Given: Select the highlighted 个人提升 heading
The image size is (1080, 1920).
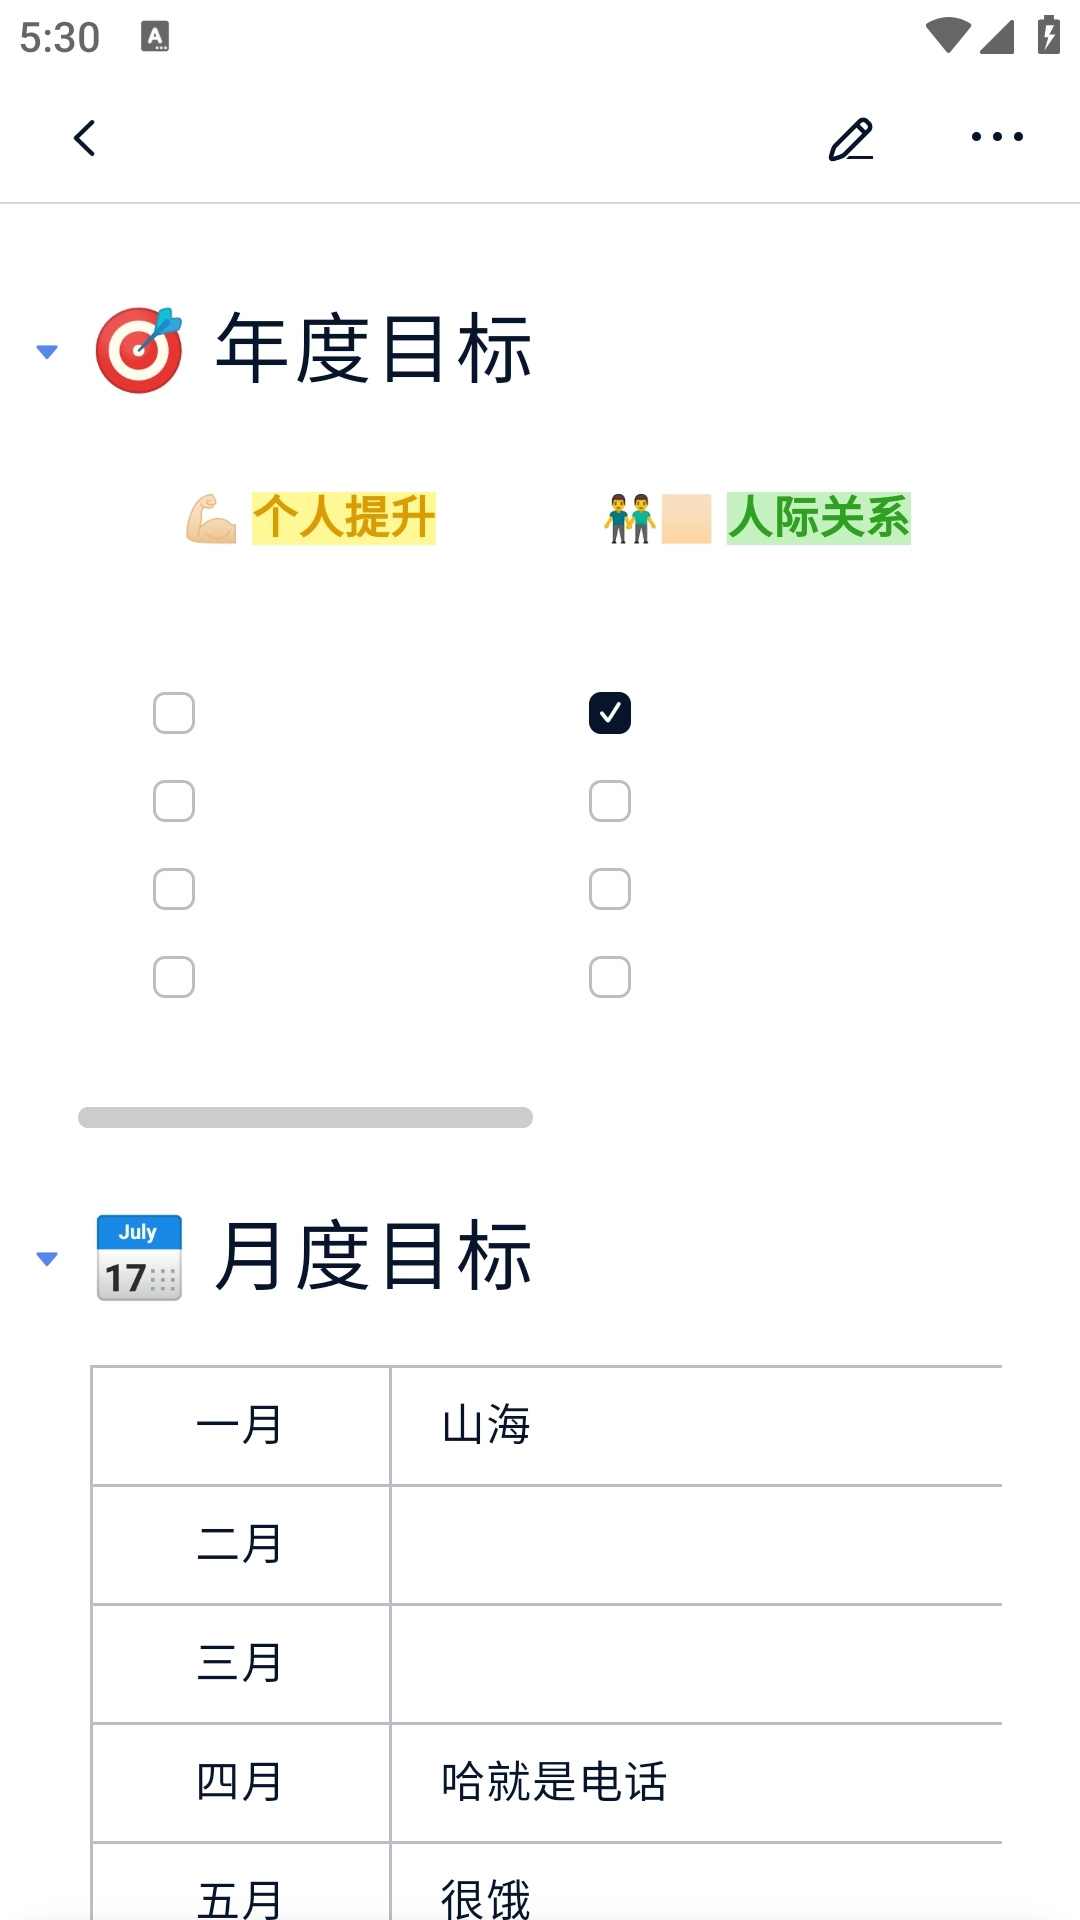Looking at the screenshot, I should pyautogui.click(x=342, y=518).
